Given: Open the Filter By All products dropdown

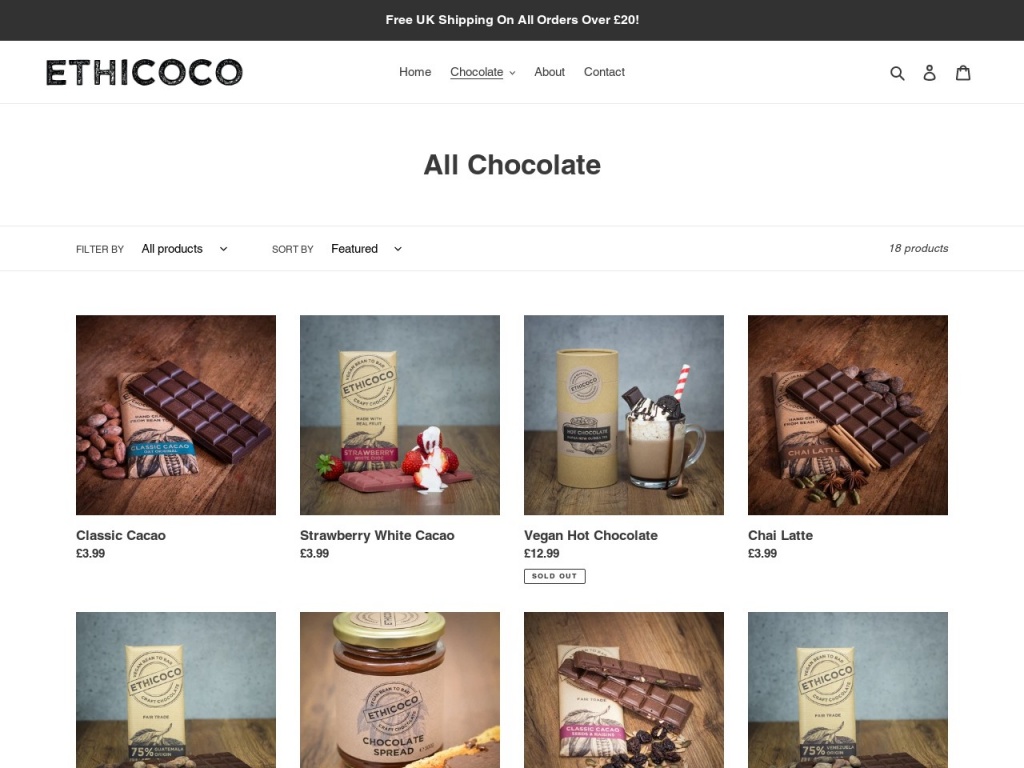Looking at the screenshot, I should click(x=185, y=249).
